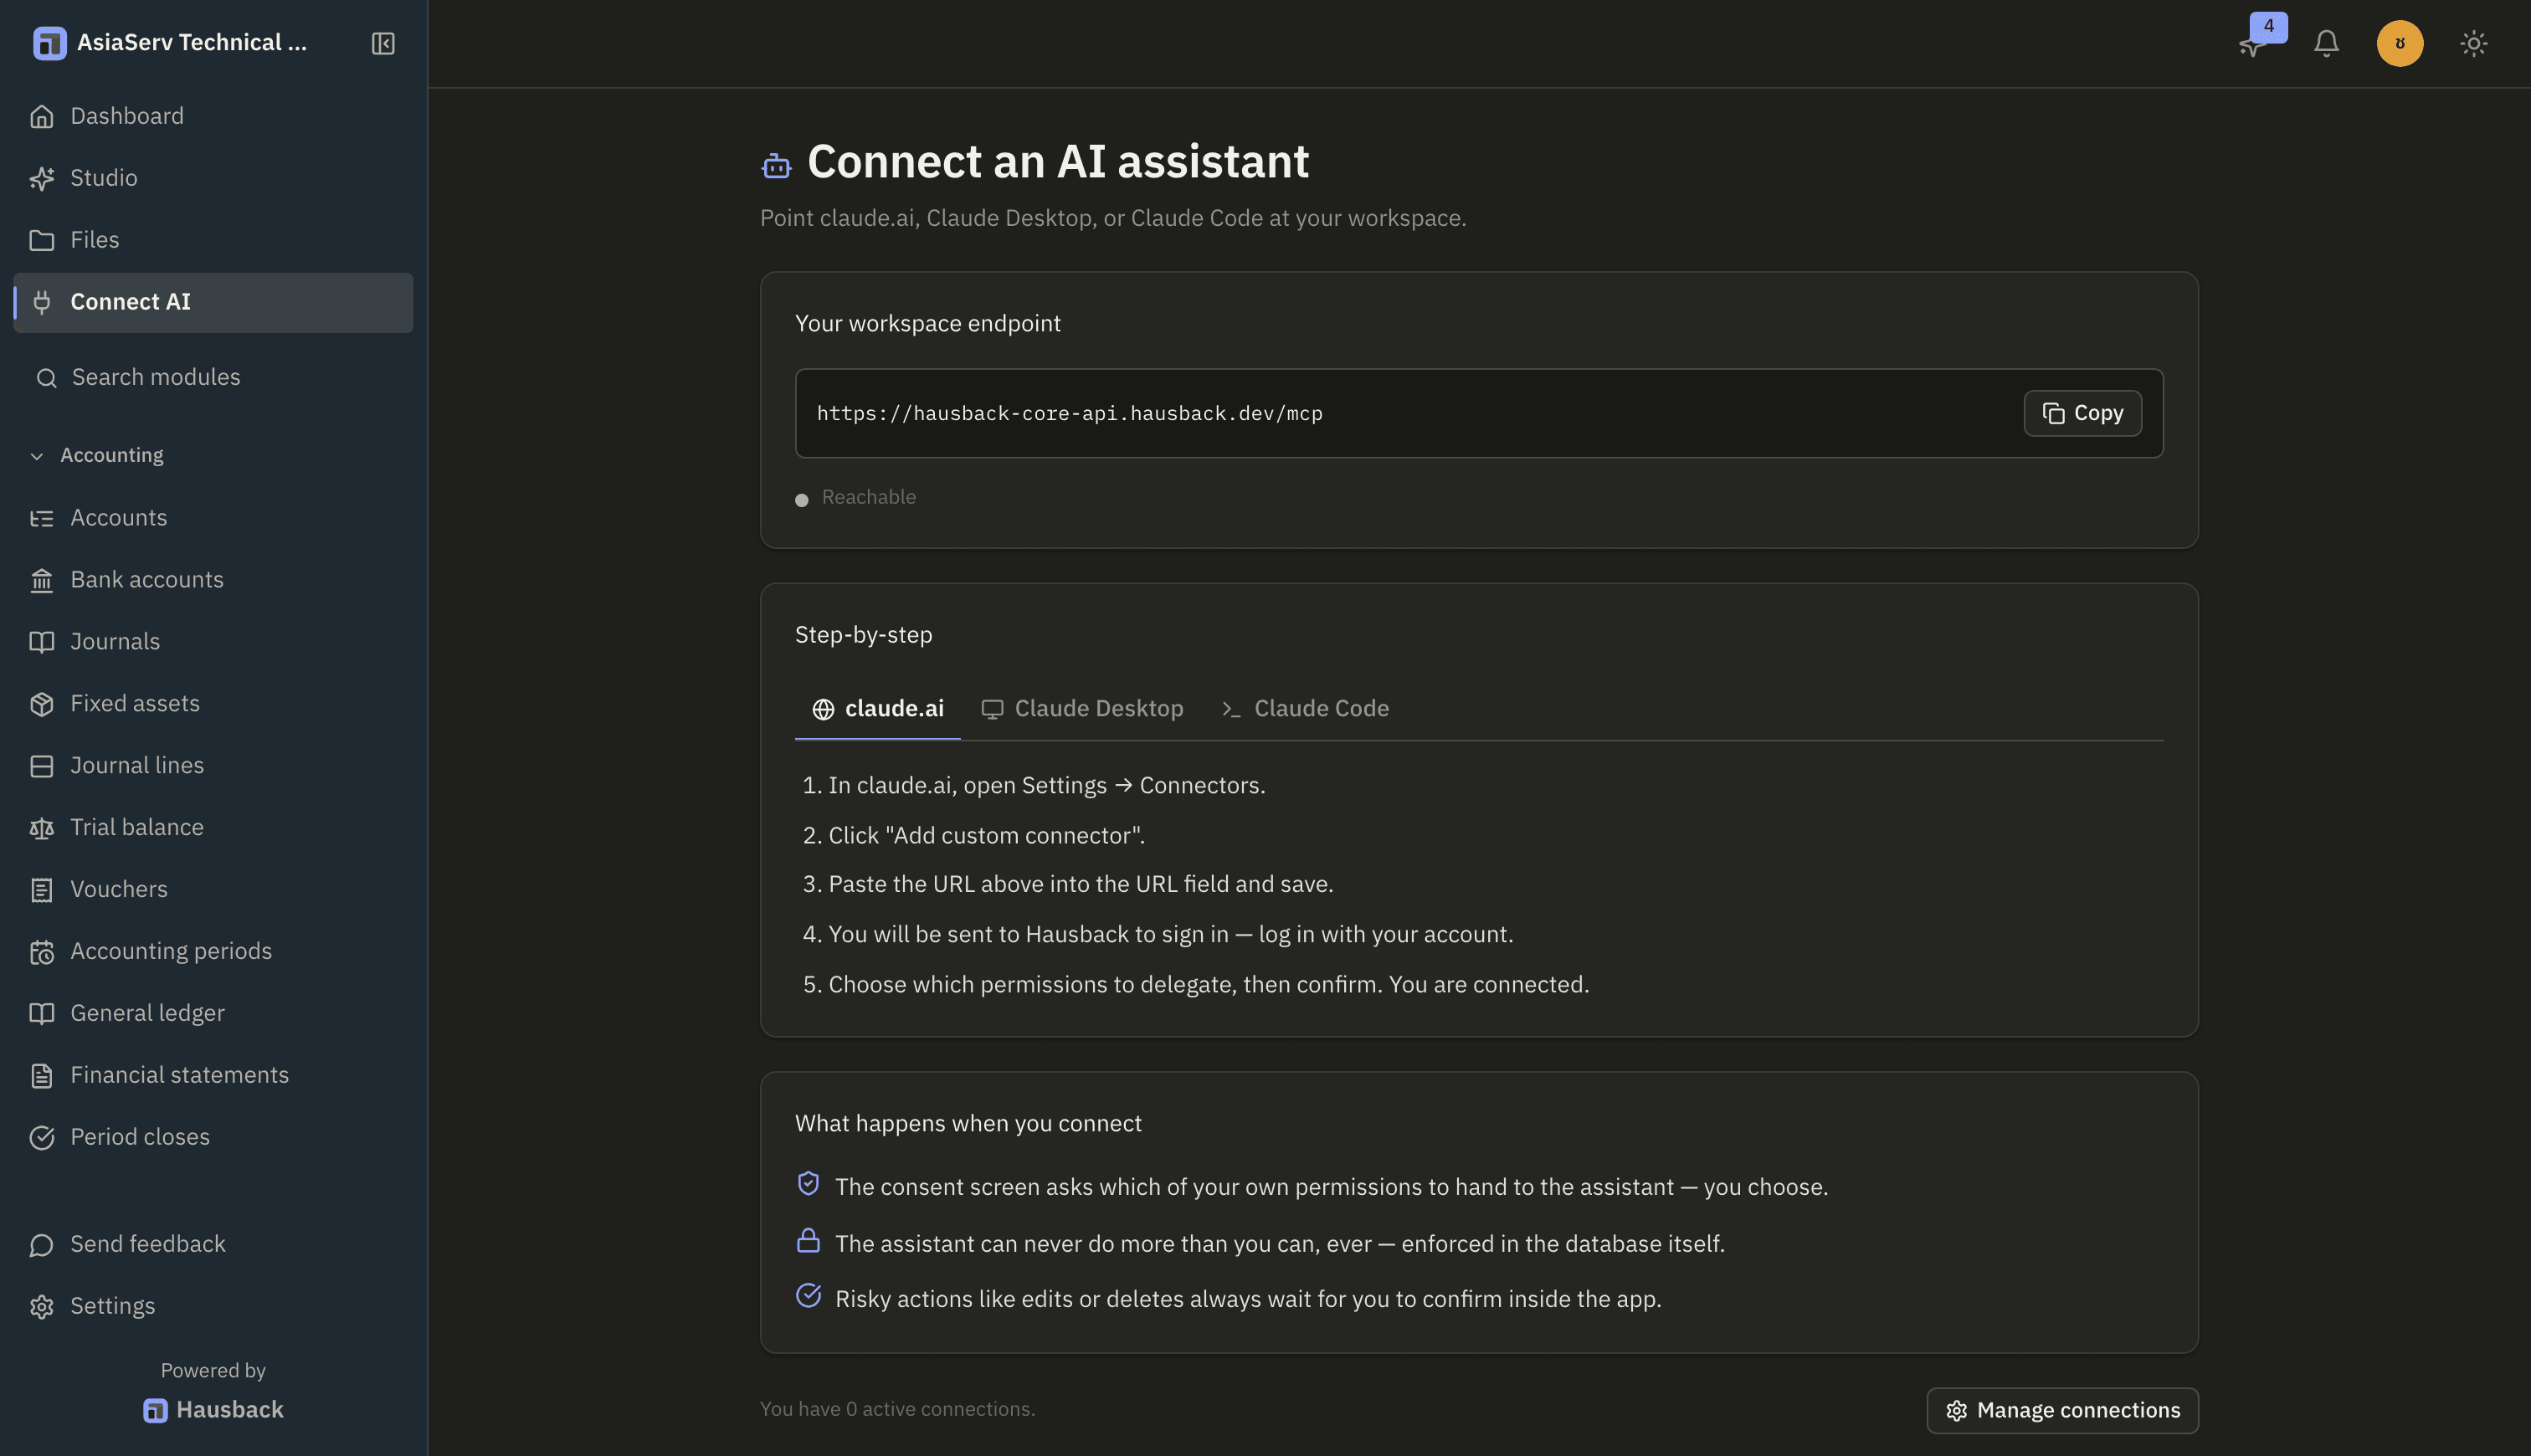Copy the workspace endpoint URL
Viewport: 2531px width, 1456px height.
tap(2082, 413)
